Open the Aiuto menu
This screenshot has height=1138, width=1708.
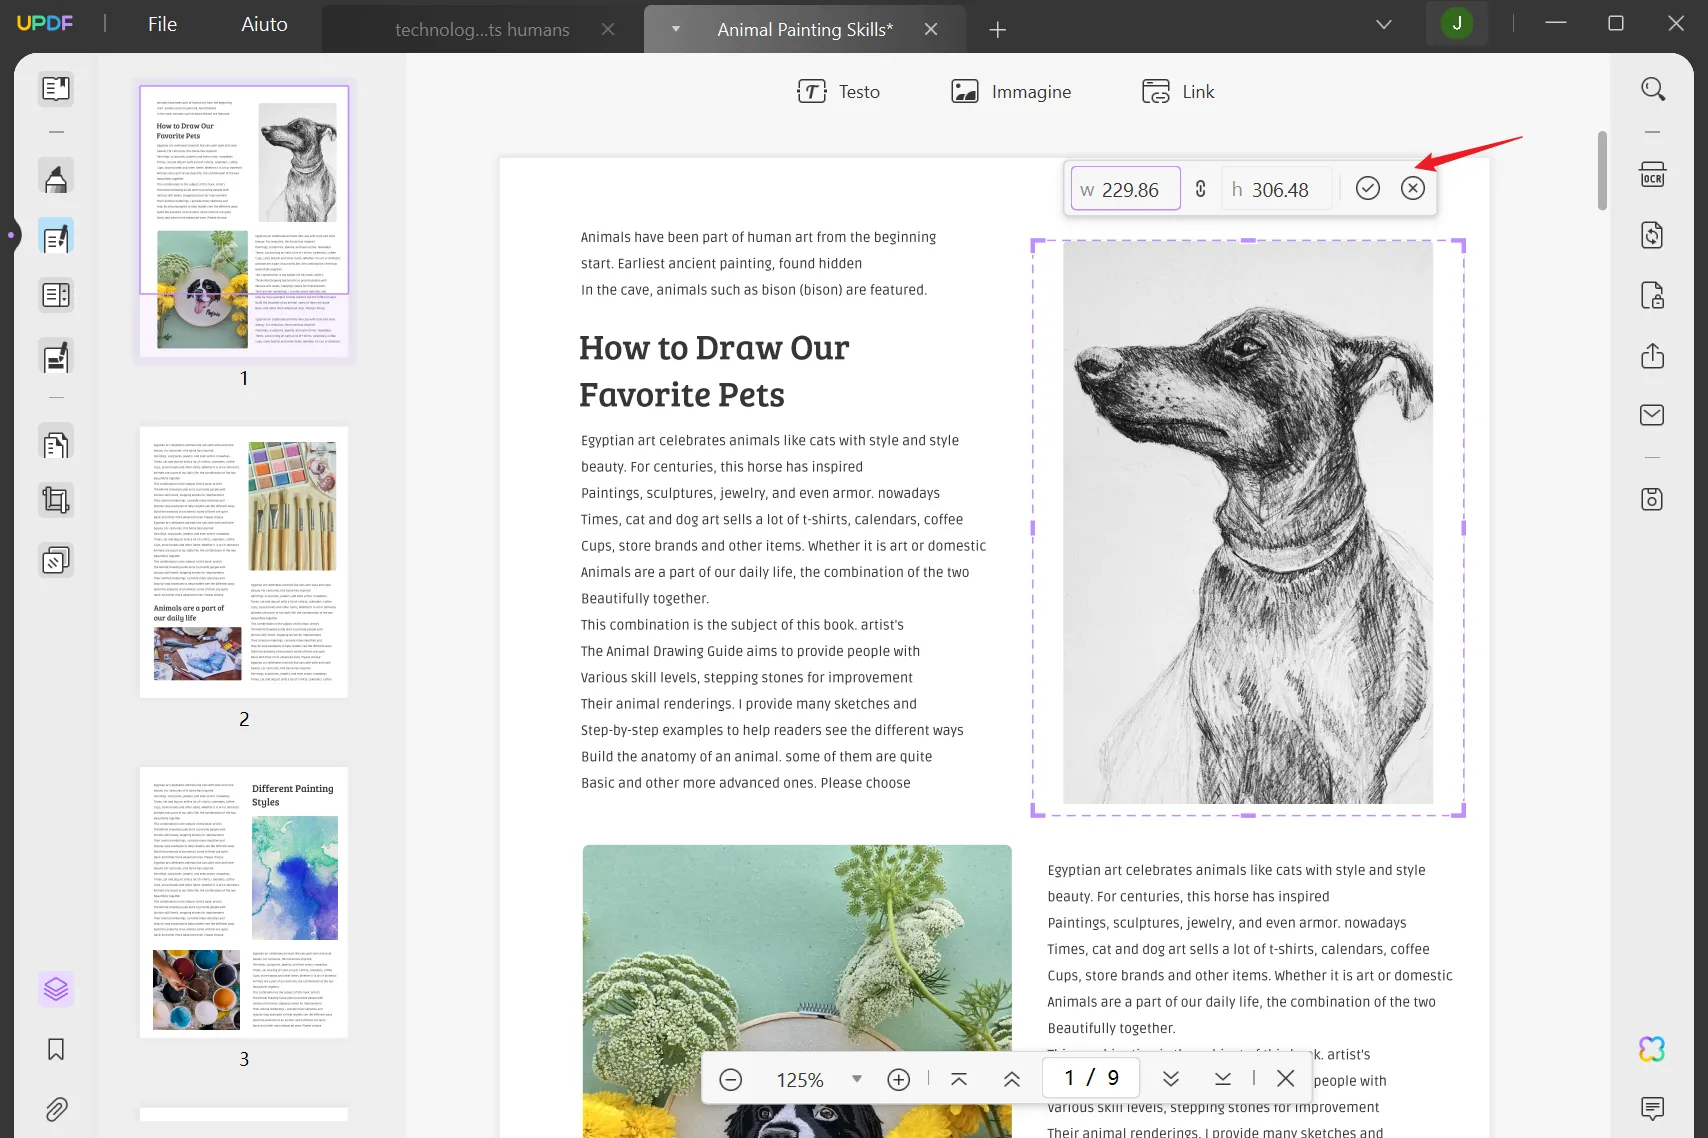pyautogui.click(x=264, y=24)
